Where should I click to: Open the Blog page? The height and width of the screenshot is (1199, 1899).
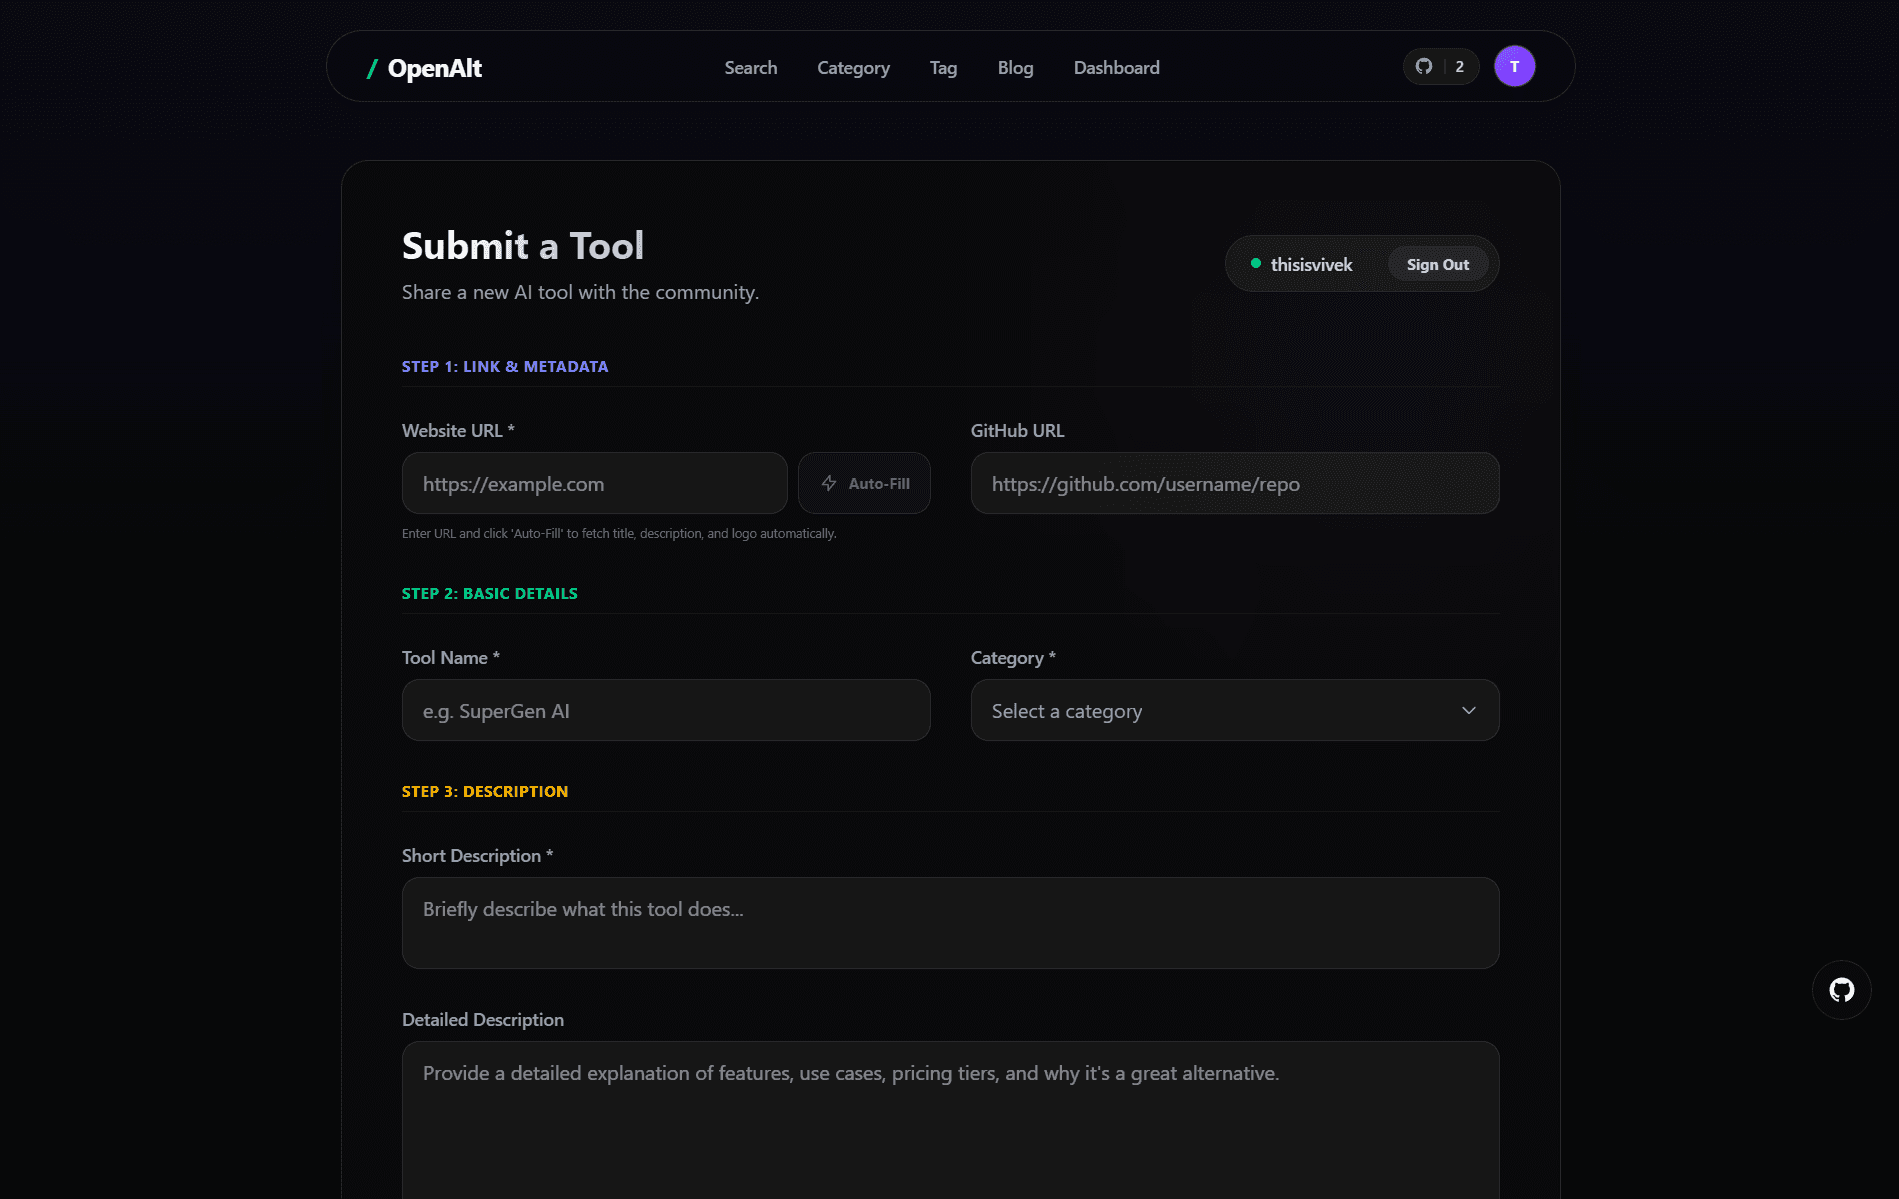(x=1015, y=68)
